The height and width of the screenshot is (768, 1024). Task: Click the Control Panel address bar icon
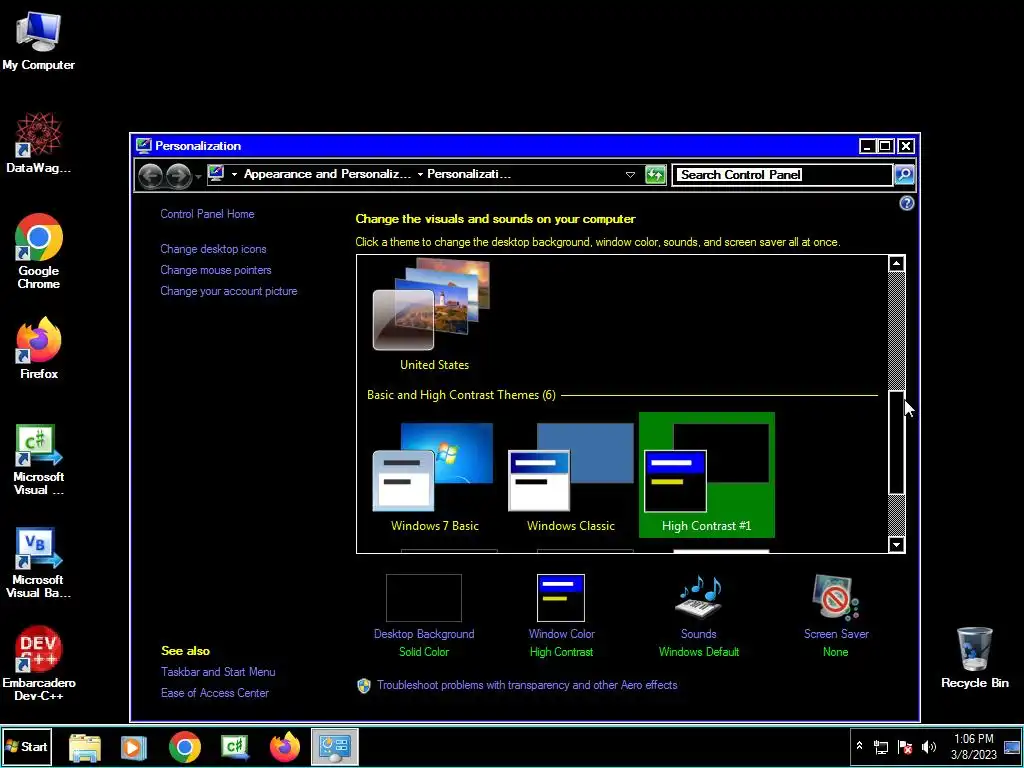216,174
